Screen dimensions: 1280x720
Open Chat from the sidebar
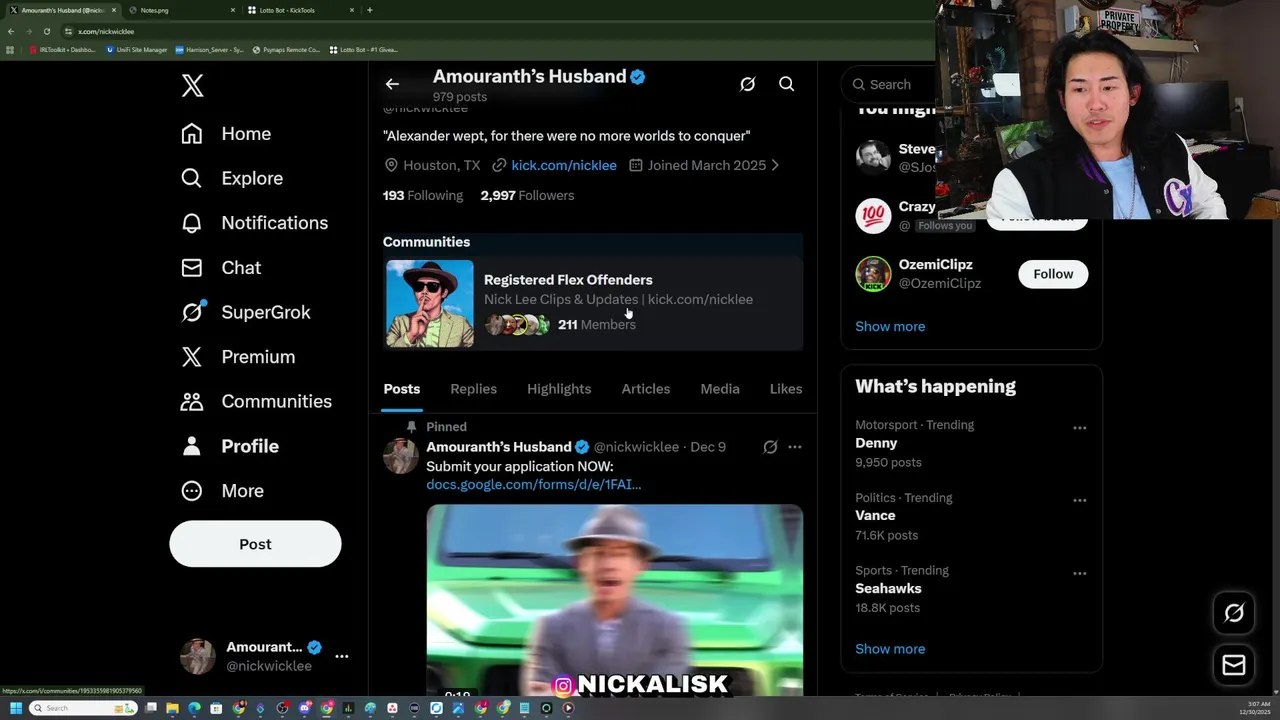tap(221, 268)
